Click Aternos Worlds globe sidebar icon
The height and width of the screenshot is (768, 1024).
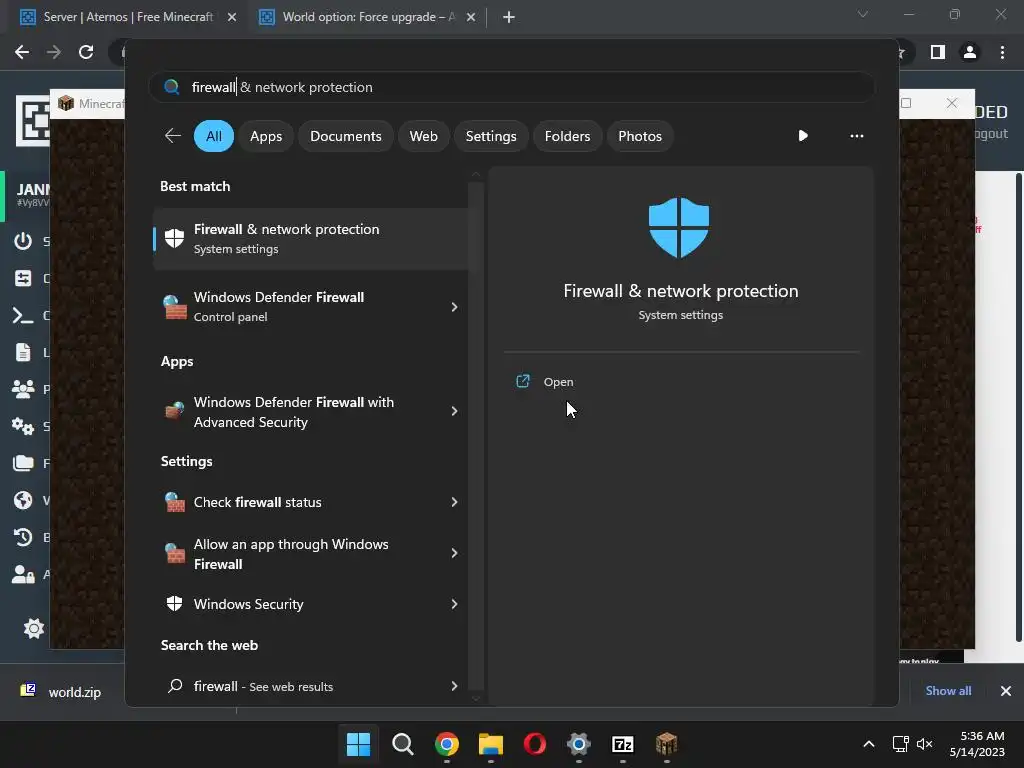pos(23,500)
